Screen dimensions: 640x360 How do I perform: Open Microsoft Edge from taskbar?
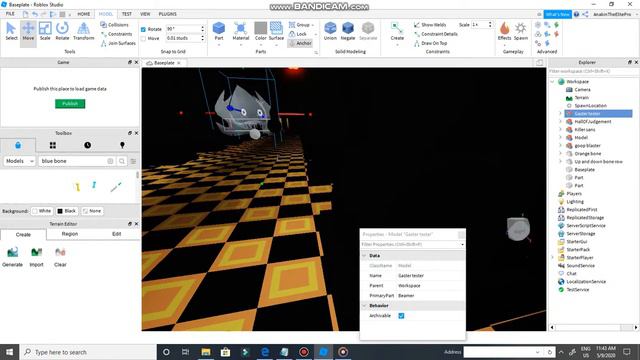tap(265, 352)
